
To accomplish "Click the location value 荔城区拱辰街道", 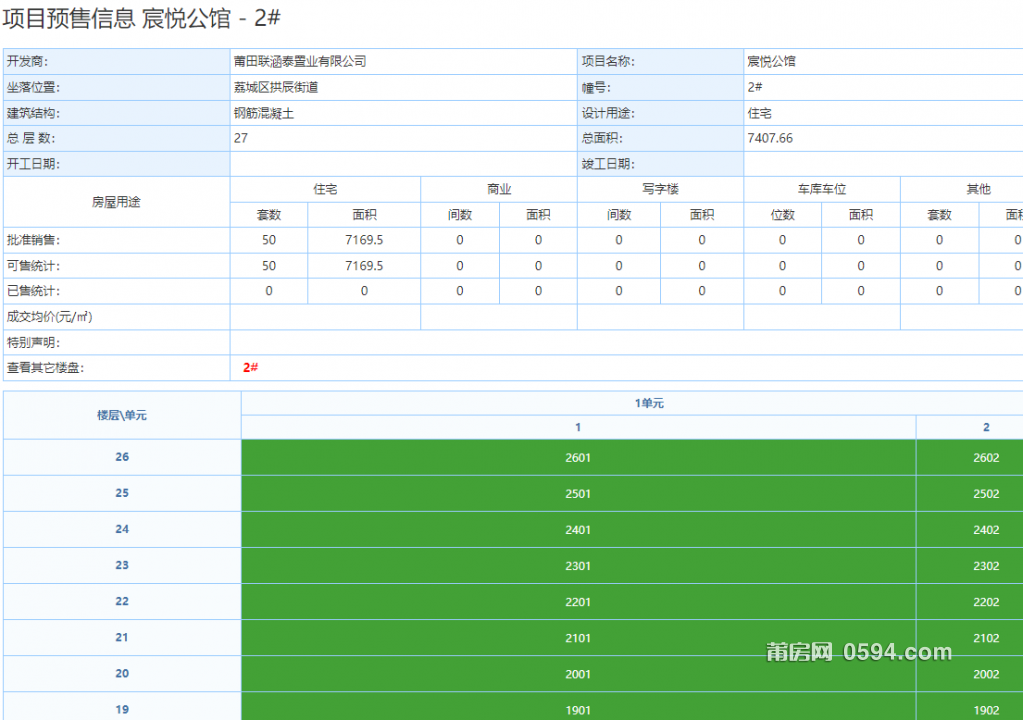I will coord(276,87).
